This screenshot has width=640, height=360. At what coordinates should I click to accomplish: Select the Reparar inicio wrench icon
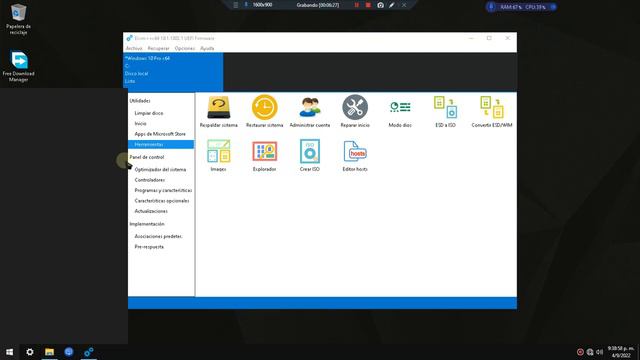355,111
